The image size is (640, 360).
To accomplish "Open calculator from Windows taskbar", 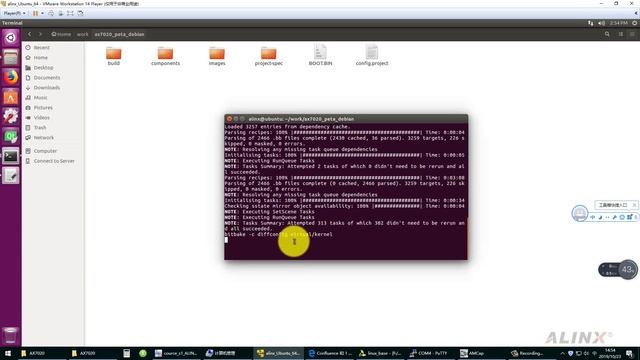I will pos(127,353).
